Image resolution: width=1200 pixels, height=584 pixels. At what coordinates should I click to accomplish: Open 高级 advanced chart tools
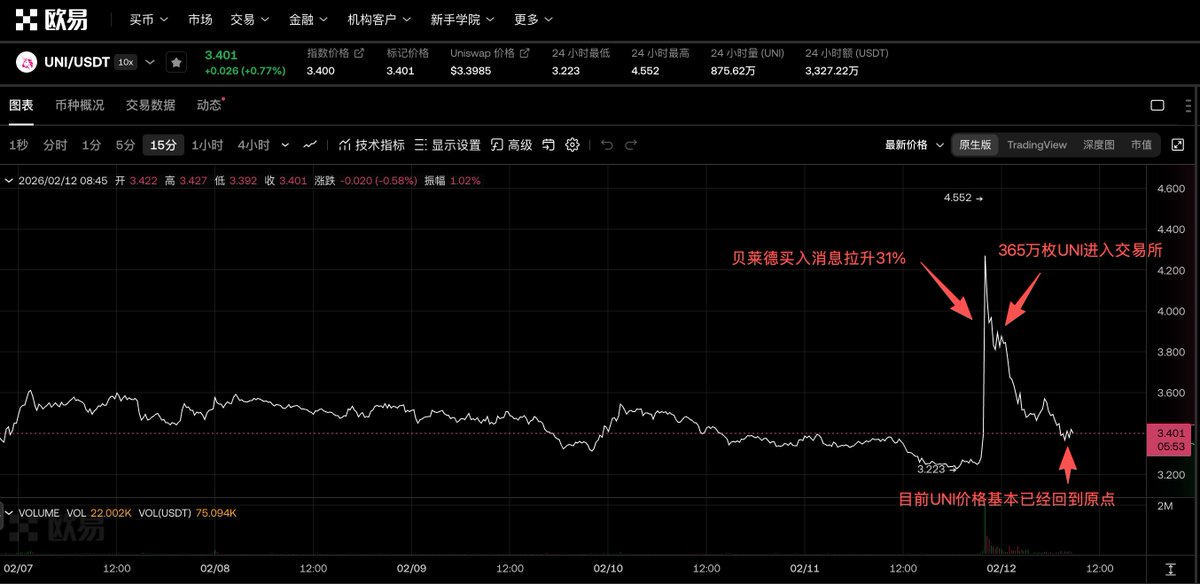coord(512,145)
